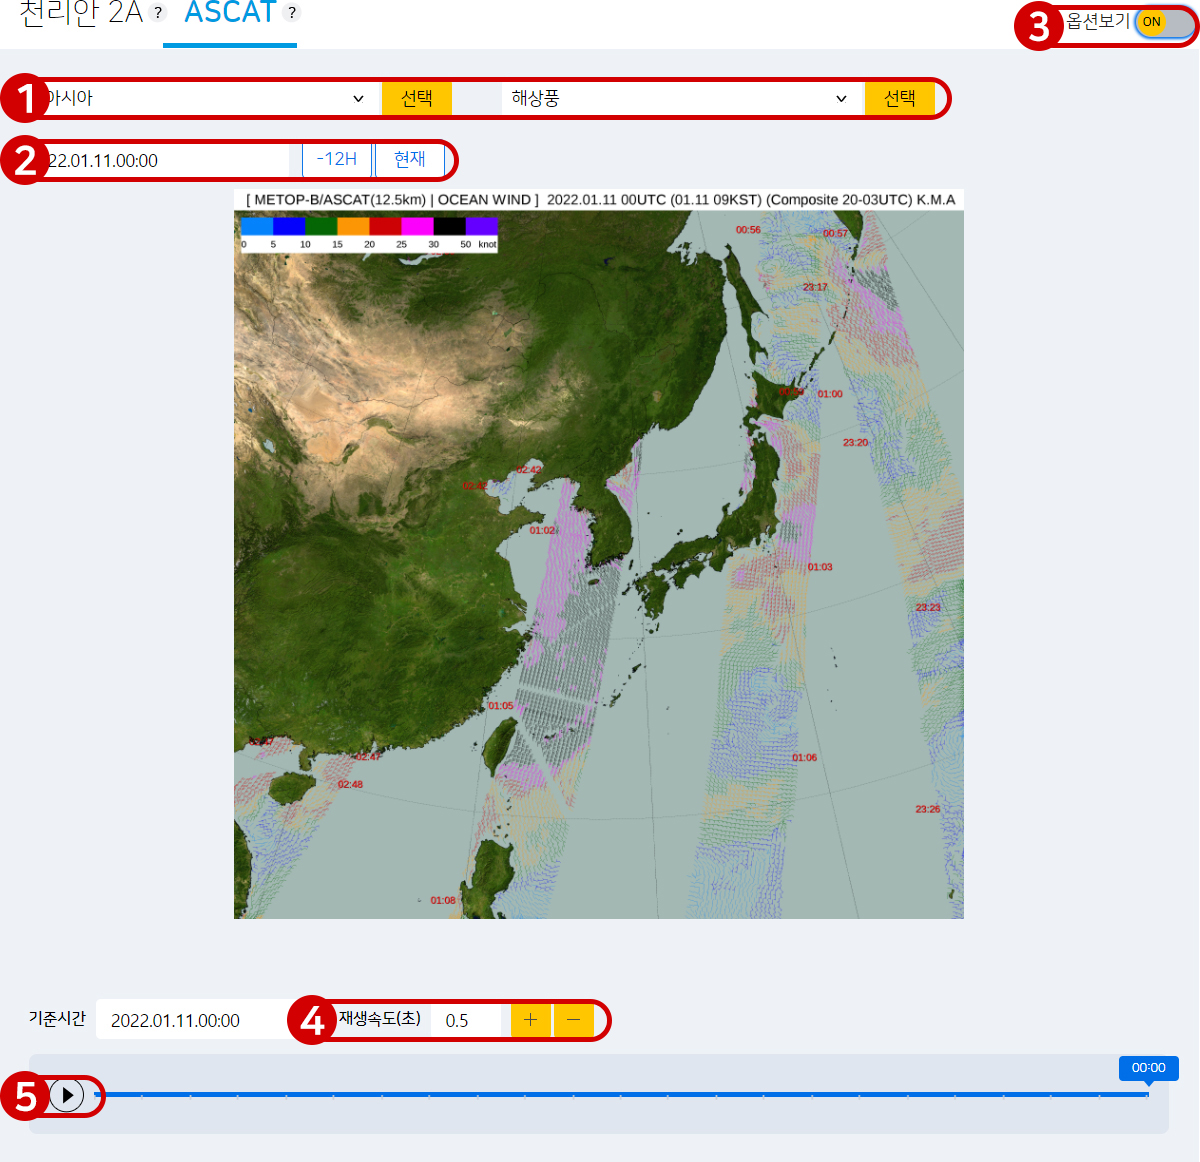Click the magenta swatch in wind legend
Image resolution: width=1200 pixels, height=1162 pixels.
417,227
